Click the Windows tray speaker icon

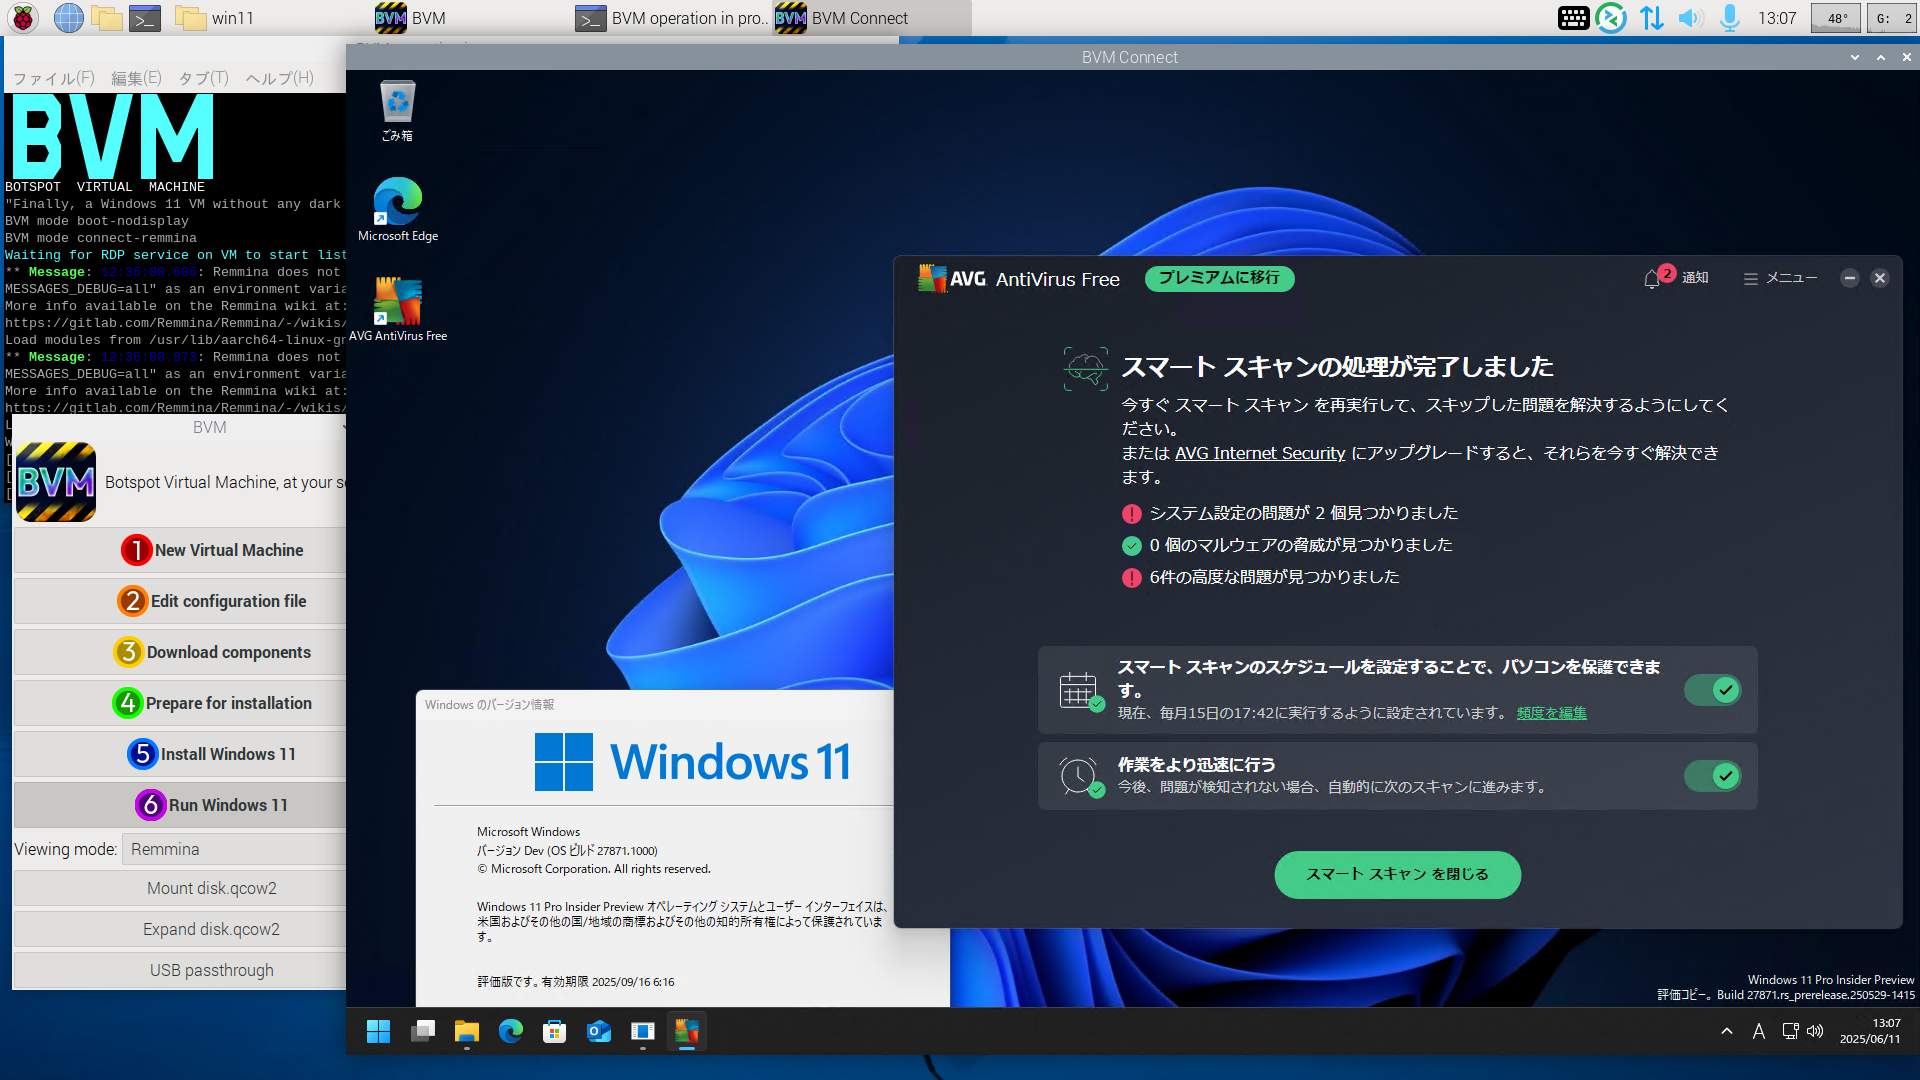1815,1031
